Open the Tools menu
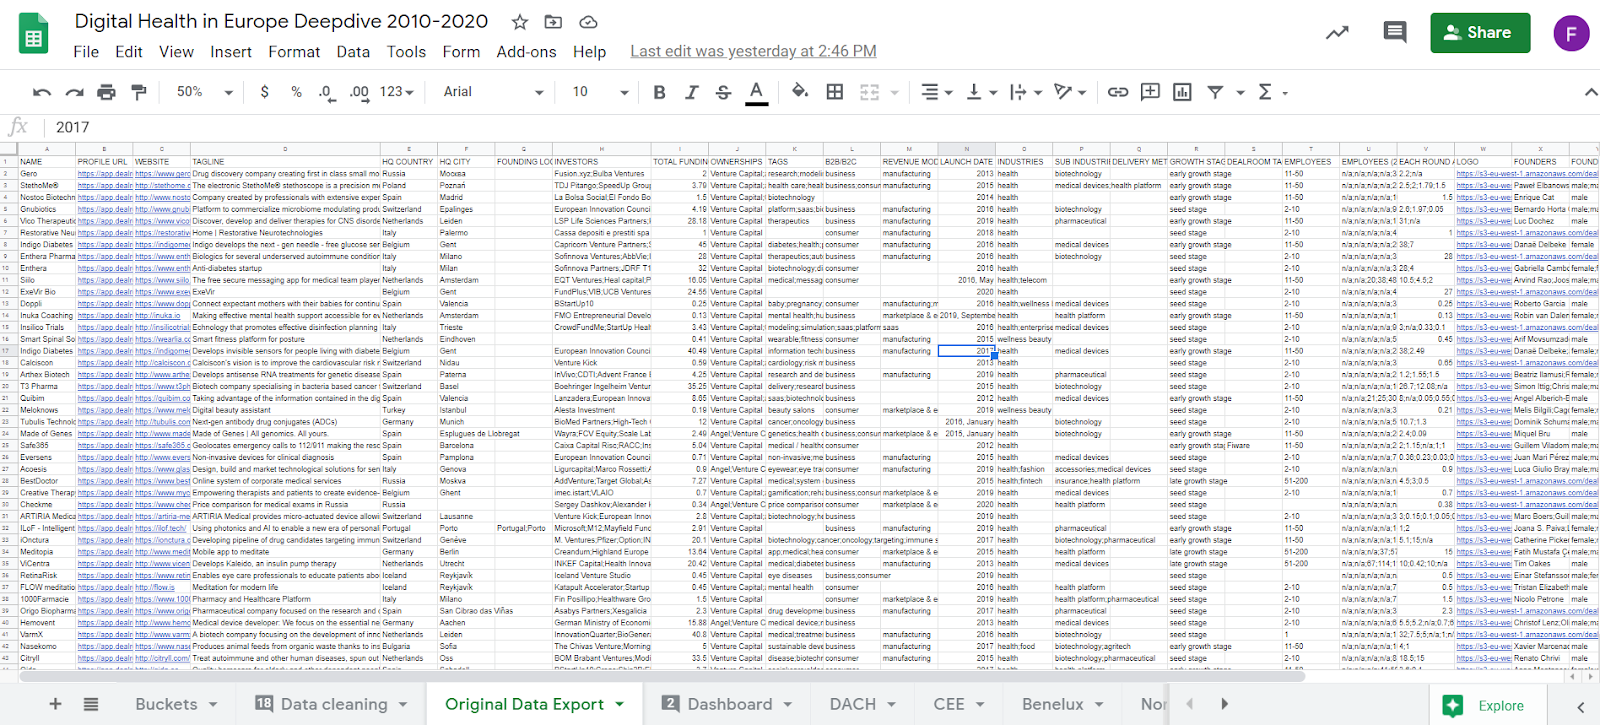The width and height of the screenshot is (1600, 725). click(407, 52)
